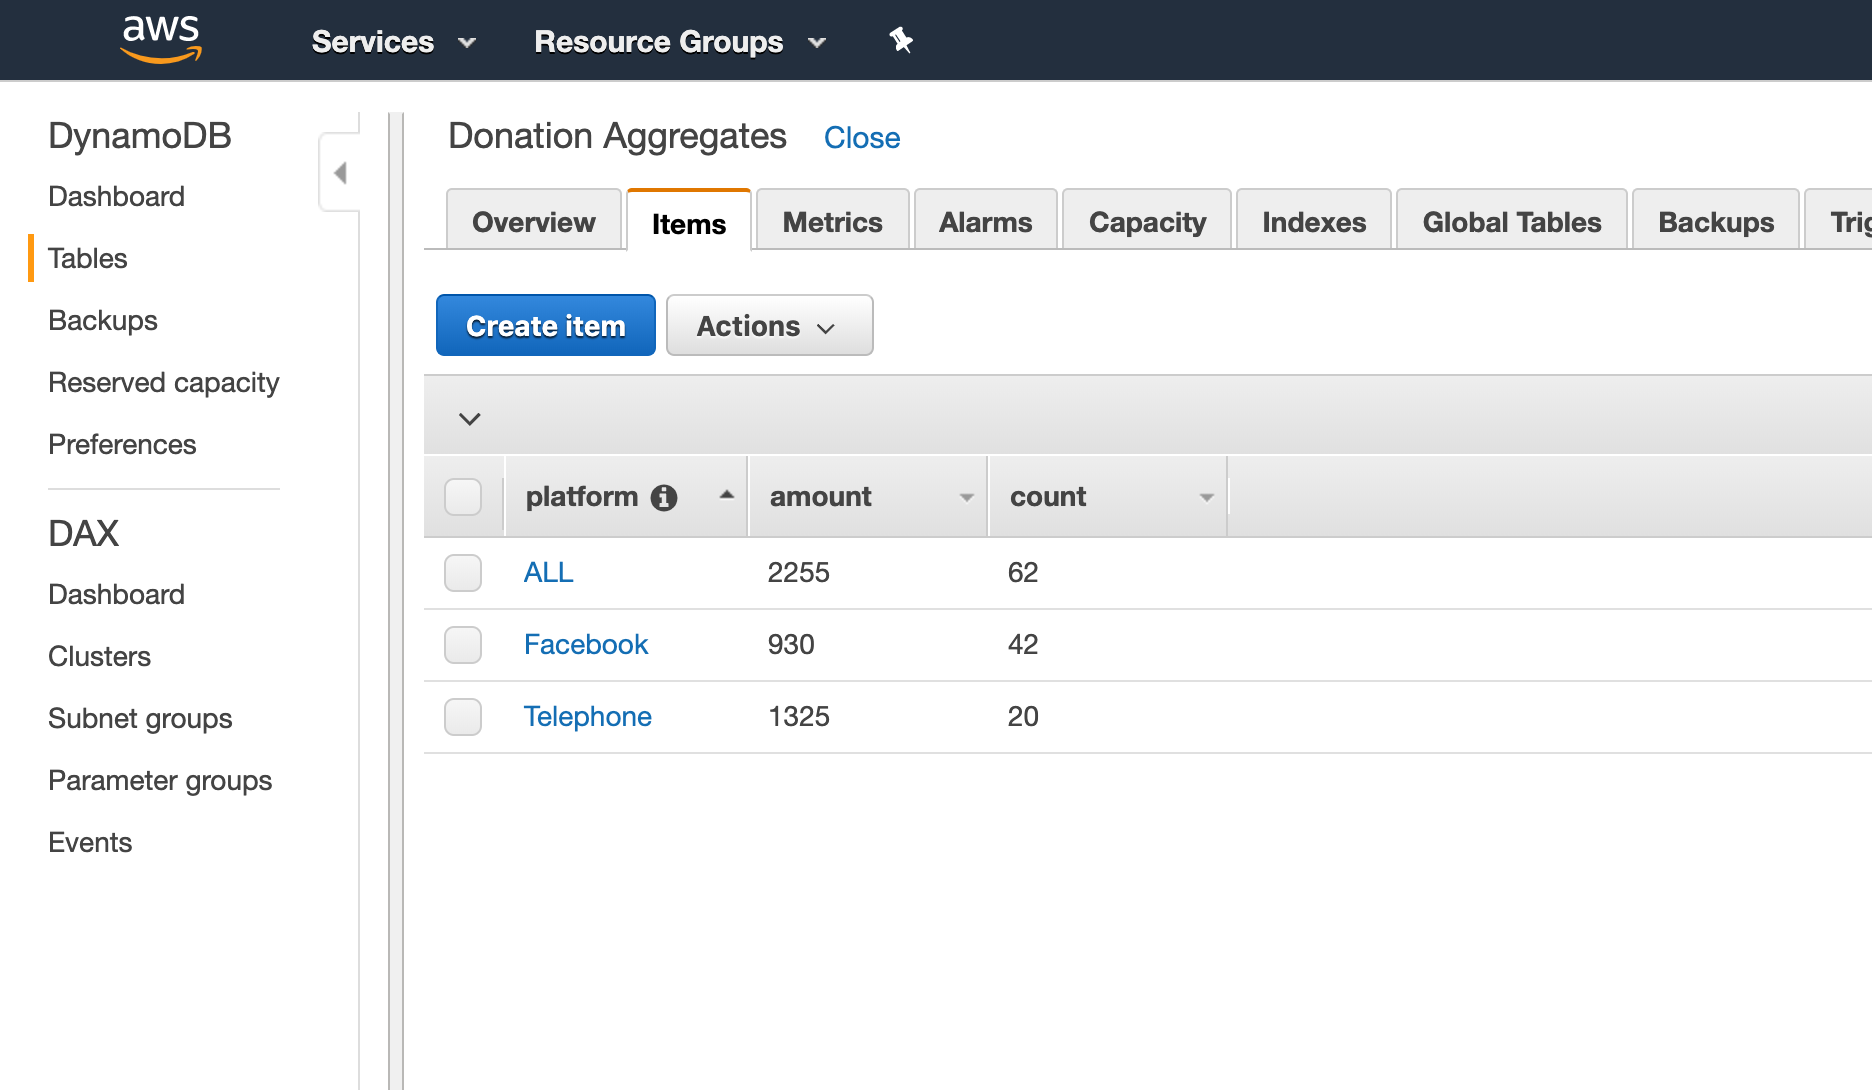Open Subnet groups in sidebar
This screenshot has height=1090, width=1872.
140,718
